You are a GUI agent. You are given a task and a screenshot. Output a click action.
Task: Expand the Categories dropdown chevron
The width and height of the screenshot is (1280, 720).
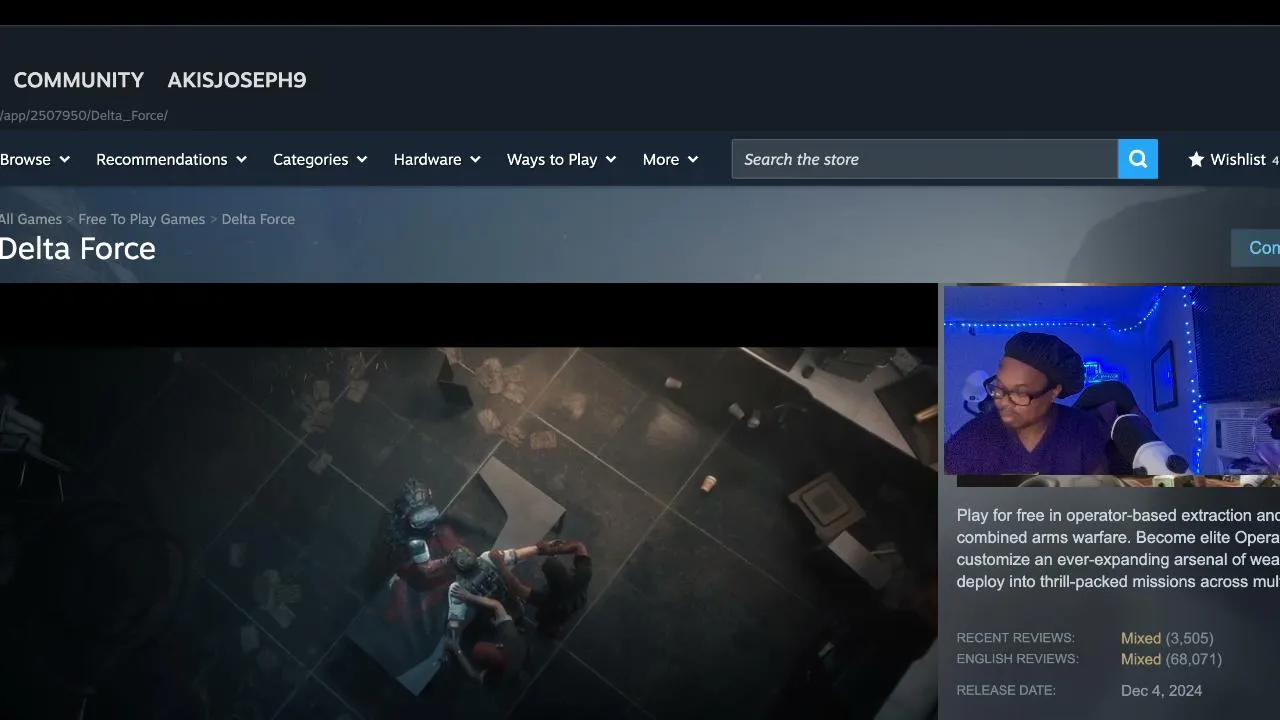[x=362, y=159]
